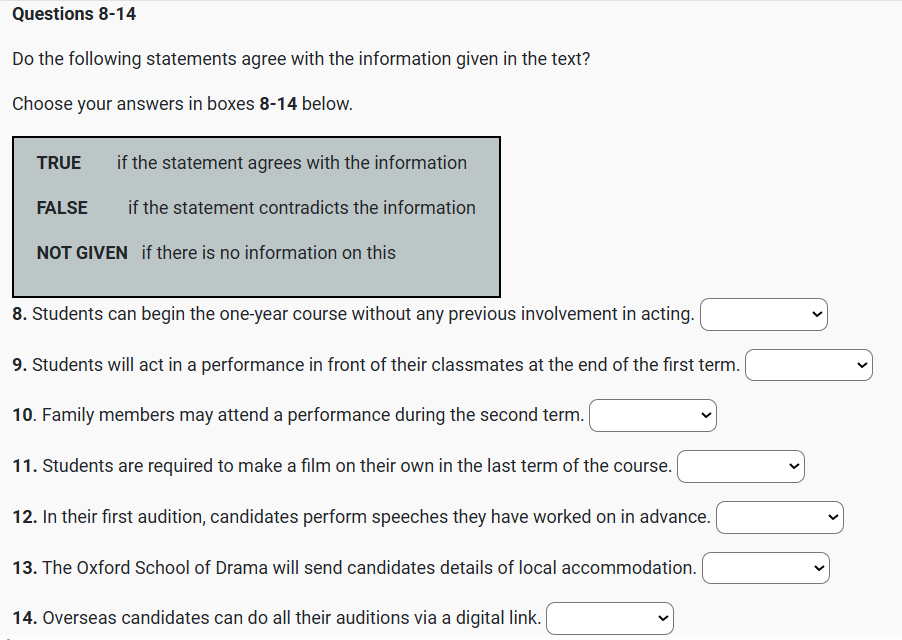Click the bold NOT GIVEN label
This screenshot has width=902, height=640.
click(x=82, y=253)
